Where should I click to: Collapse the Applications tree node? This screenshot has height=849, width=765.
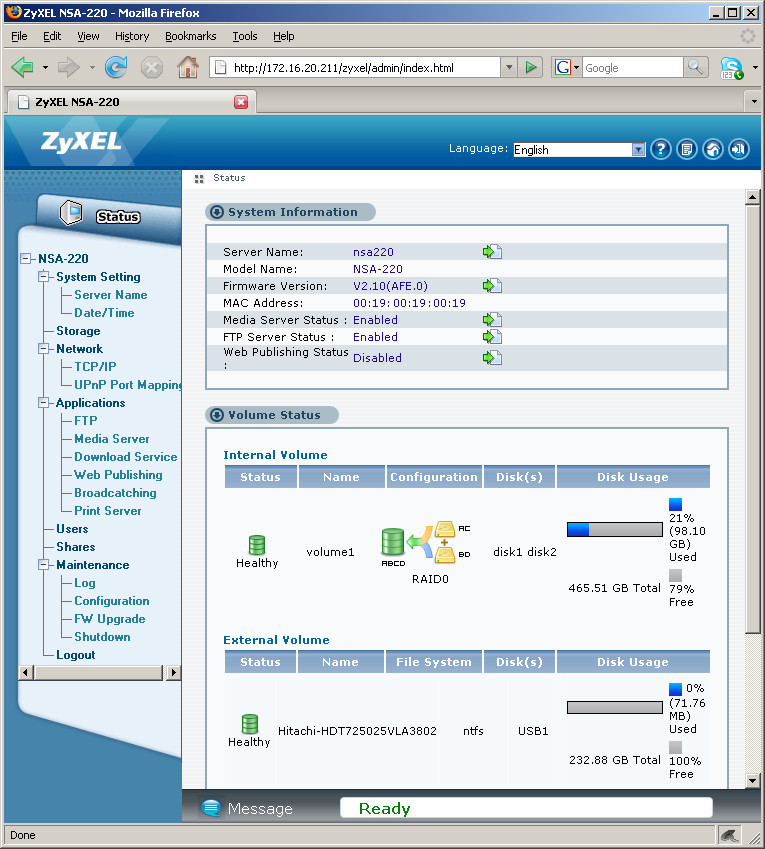[43, 403]
